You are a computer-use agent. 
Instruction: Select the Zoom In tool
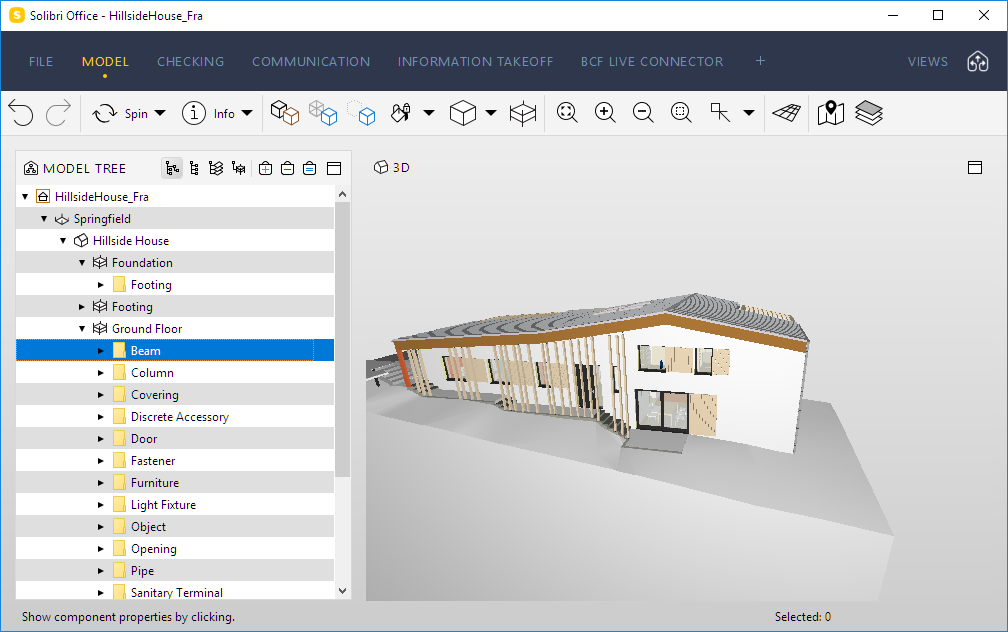(605, 113)
